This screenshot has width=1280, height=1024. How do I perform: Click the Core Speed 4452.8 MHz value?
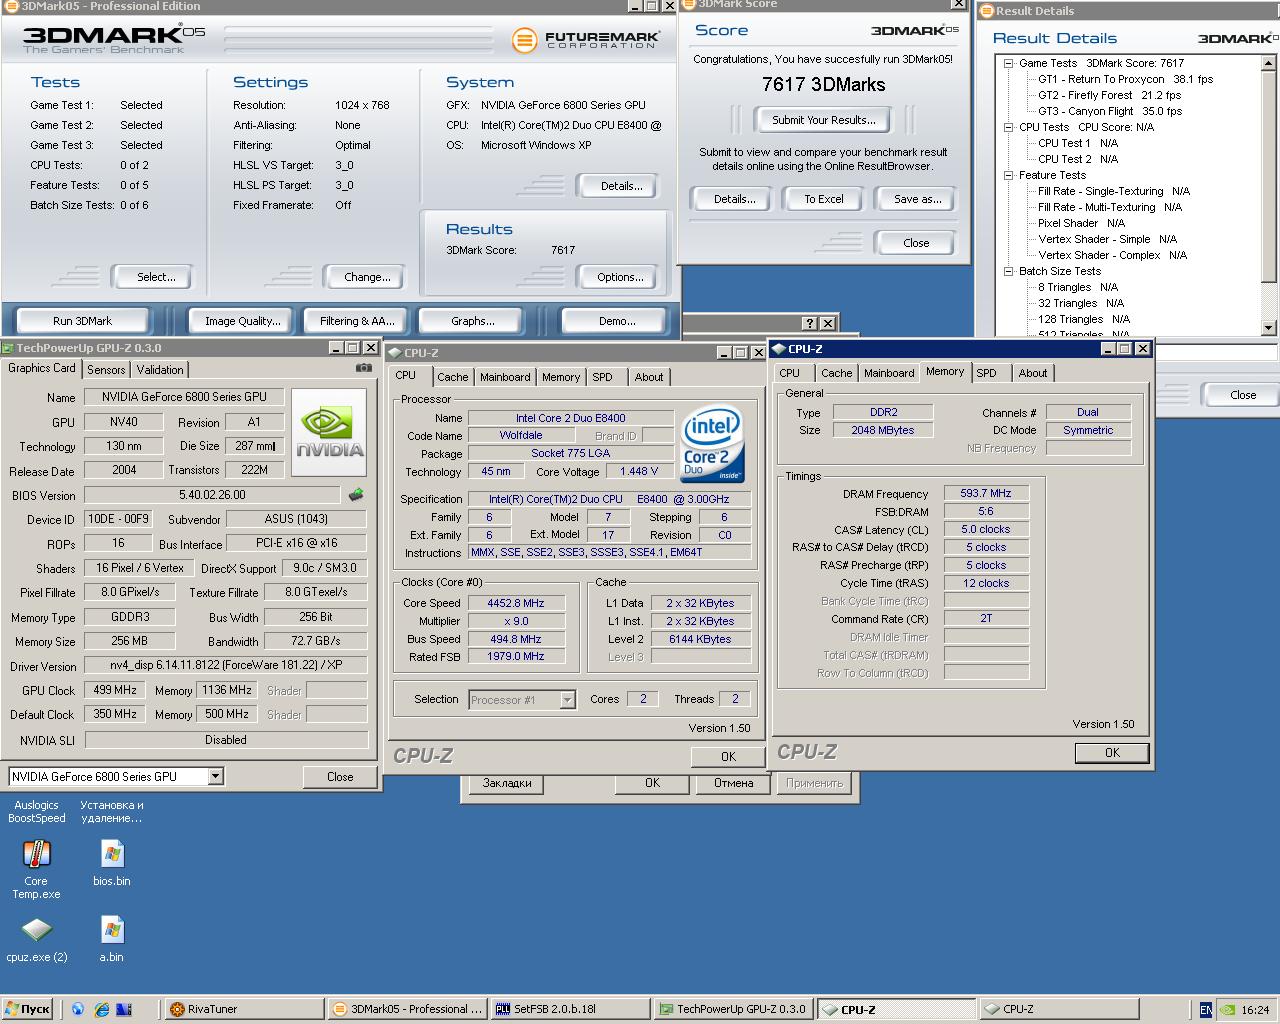pyautogui.click(x=516, y=603)
